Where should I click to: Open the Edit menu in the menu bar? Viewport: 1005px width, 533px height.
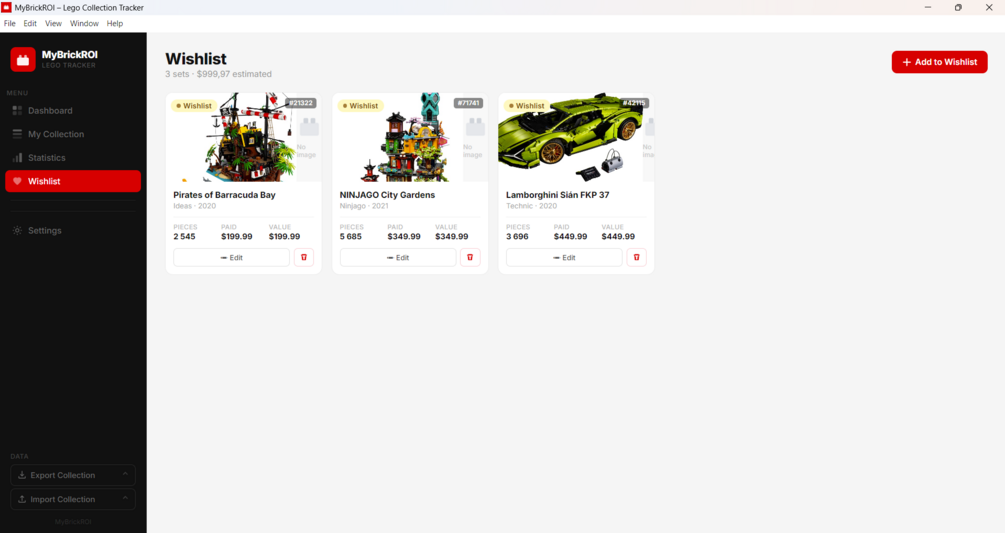click(30, 23)
